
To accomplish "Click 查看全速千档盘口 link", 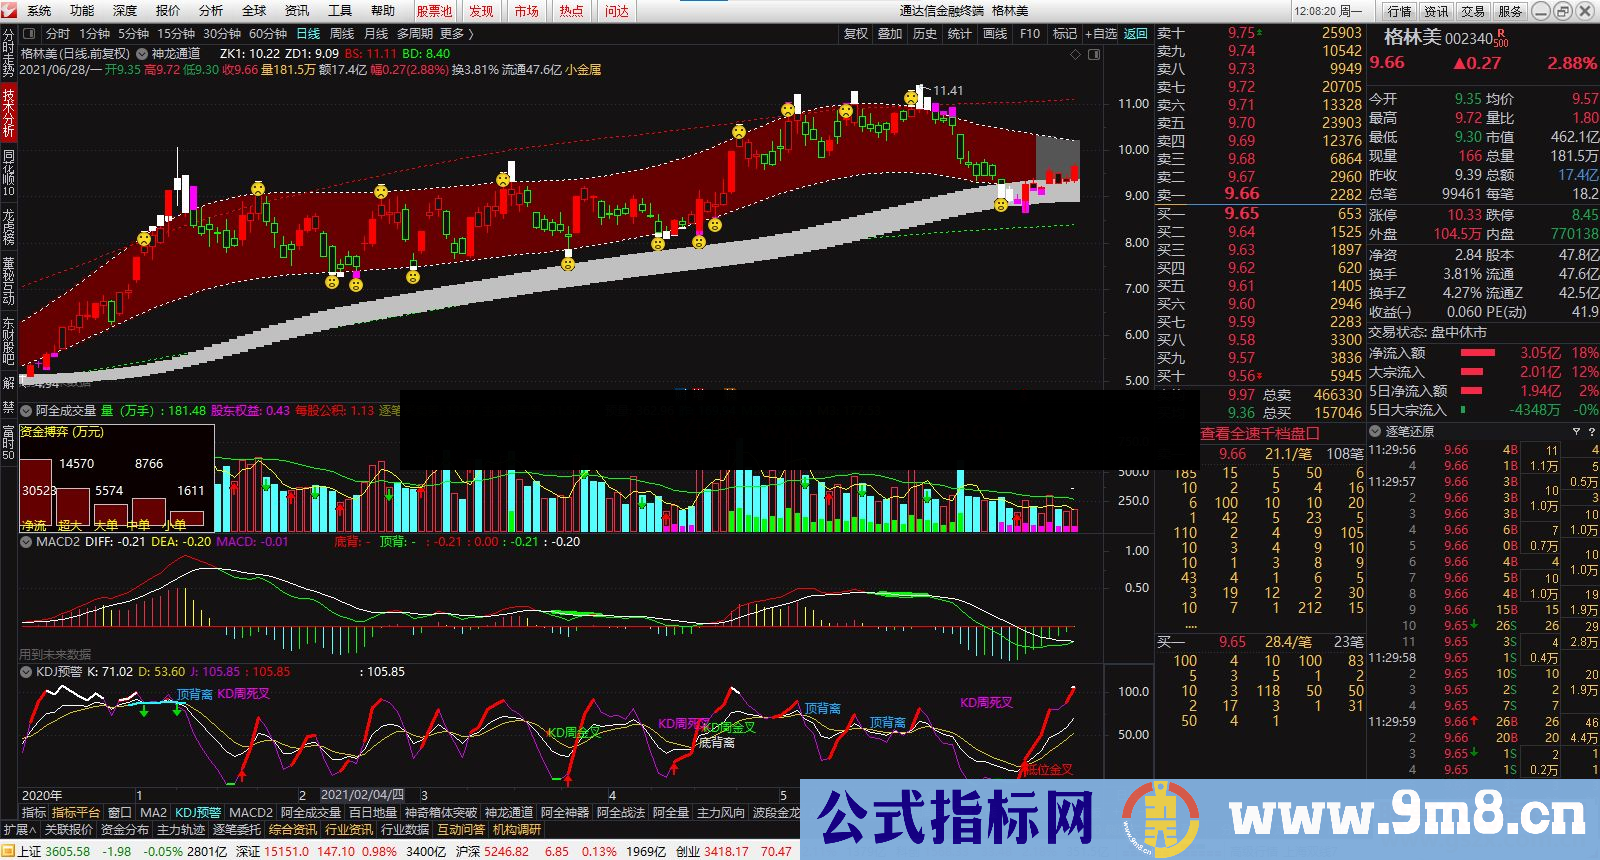I will tap(1260, 434).
